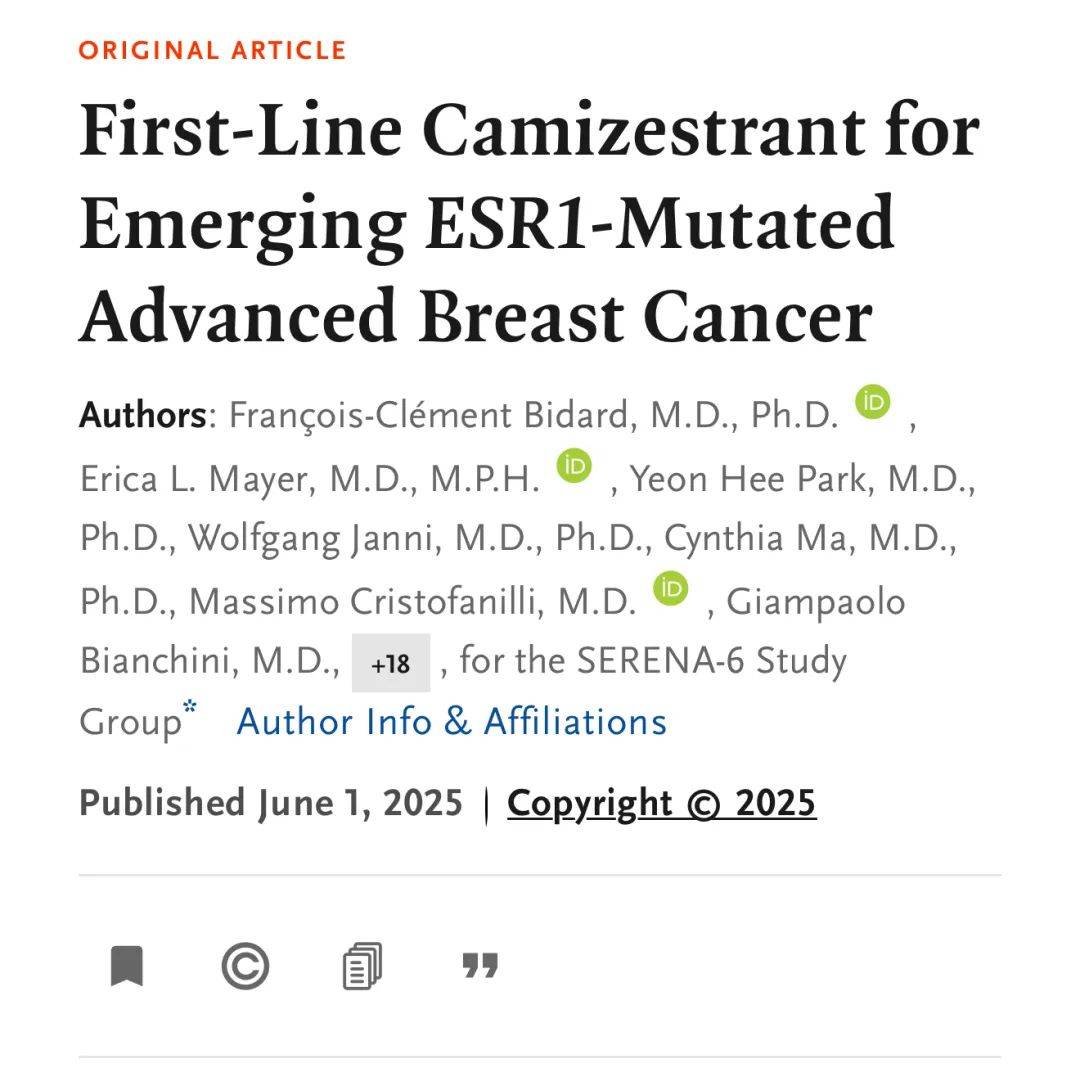
Task: Select author name Cynthia Ma
Action: pos(760,538)
